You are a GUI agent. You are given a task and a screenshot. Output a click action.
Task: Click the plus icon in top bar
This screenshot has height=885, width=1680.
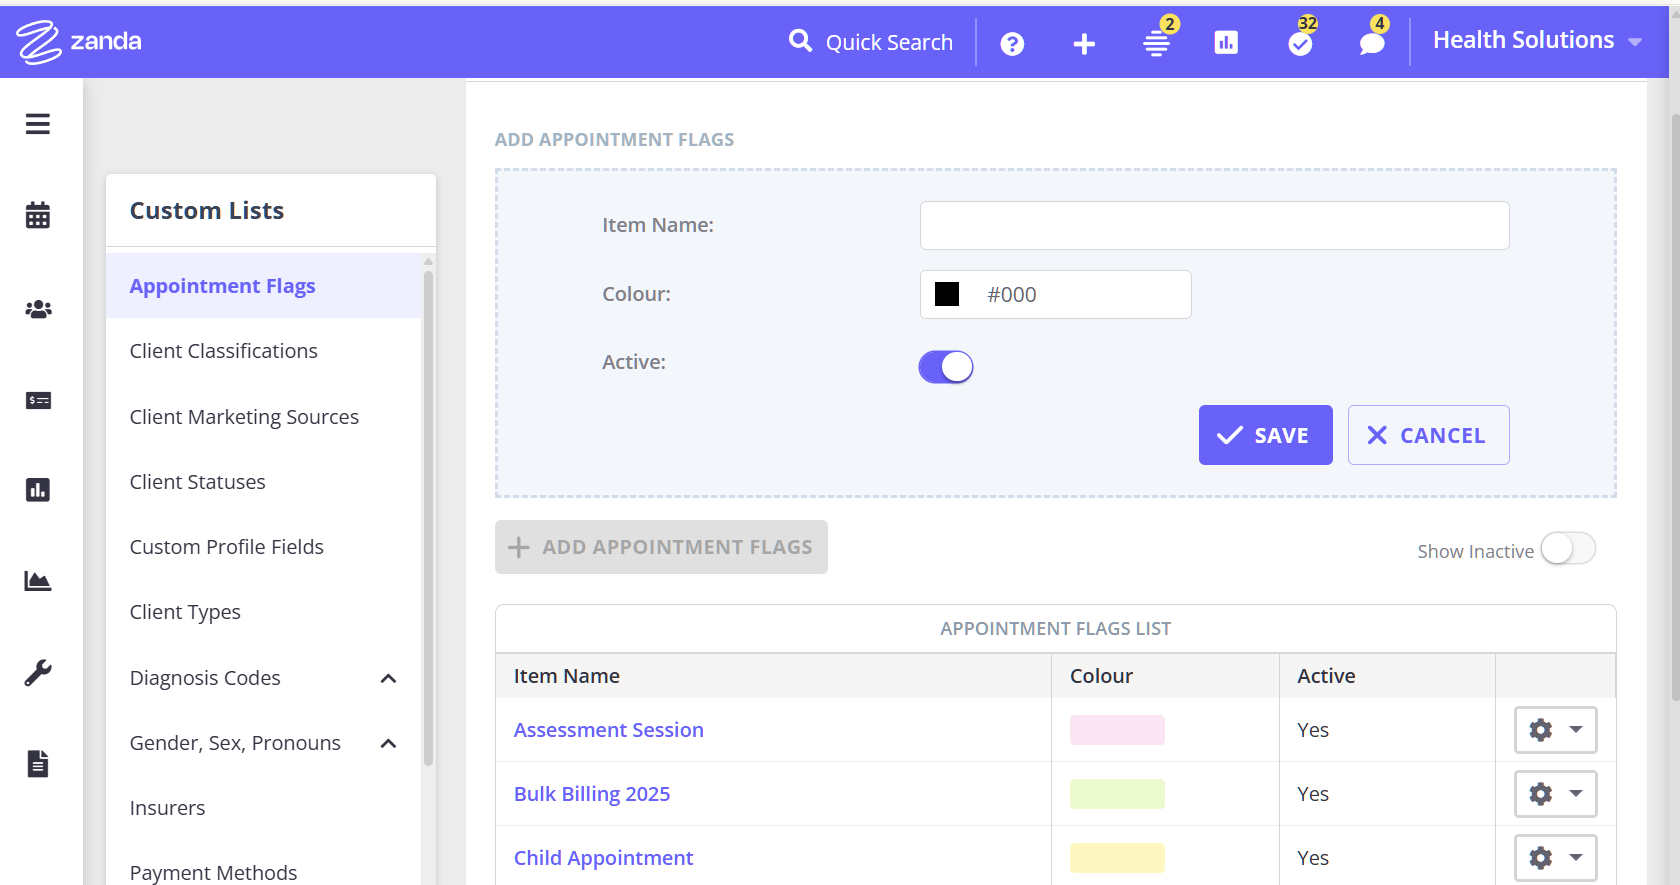click(x=1084, y=44)
